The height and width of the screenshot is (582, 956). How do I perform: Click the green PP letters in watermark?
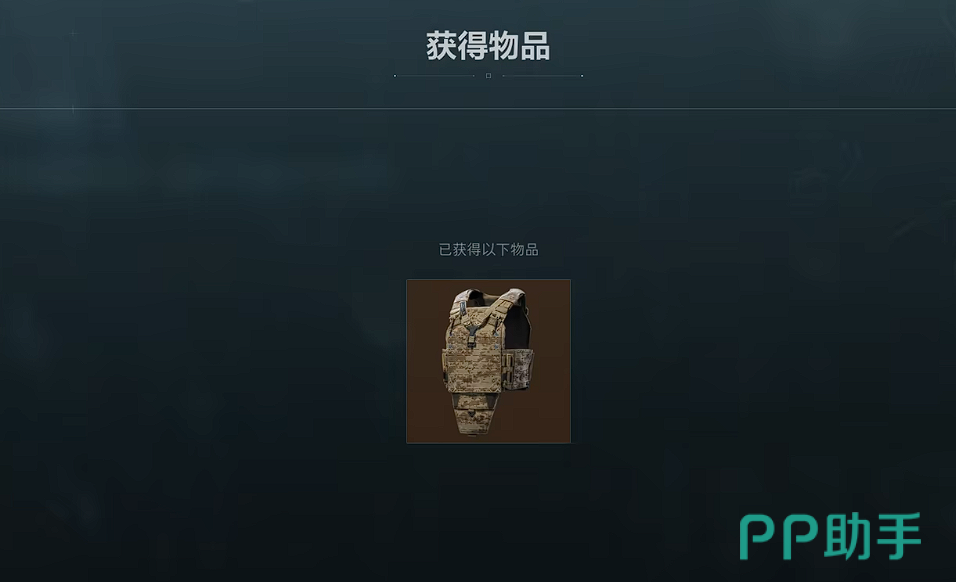(779, 537)
